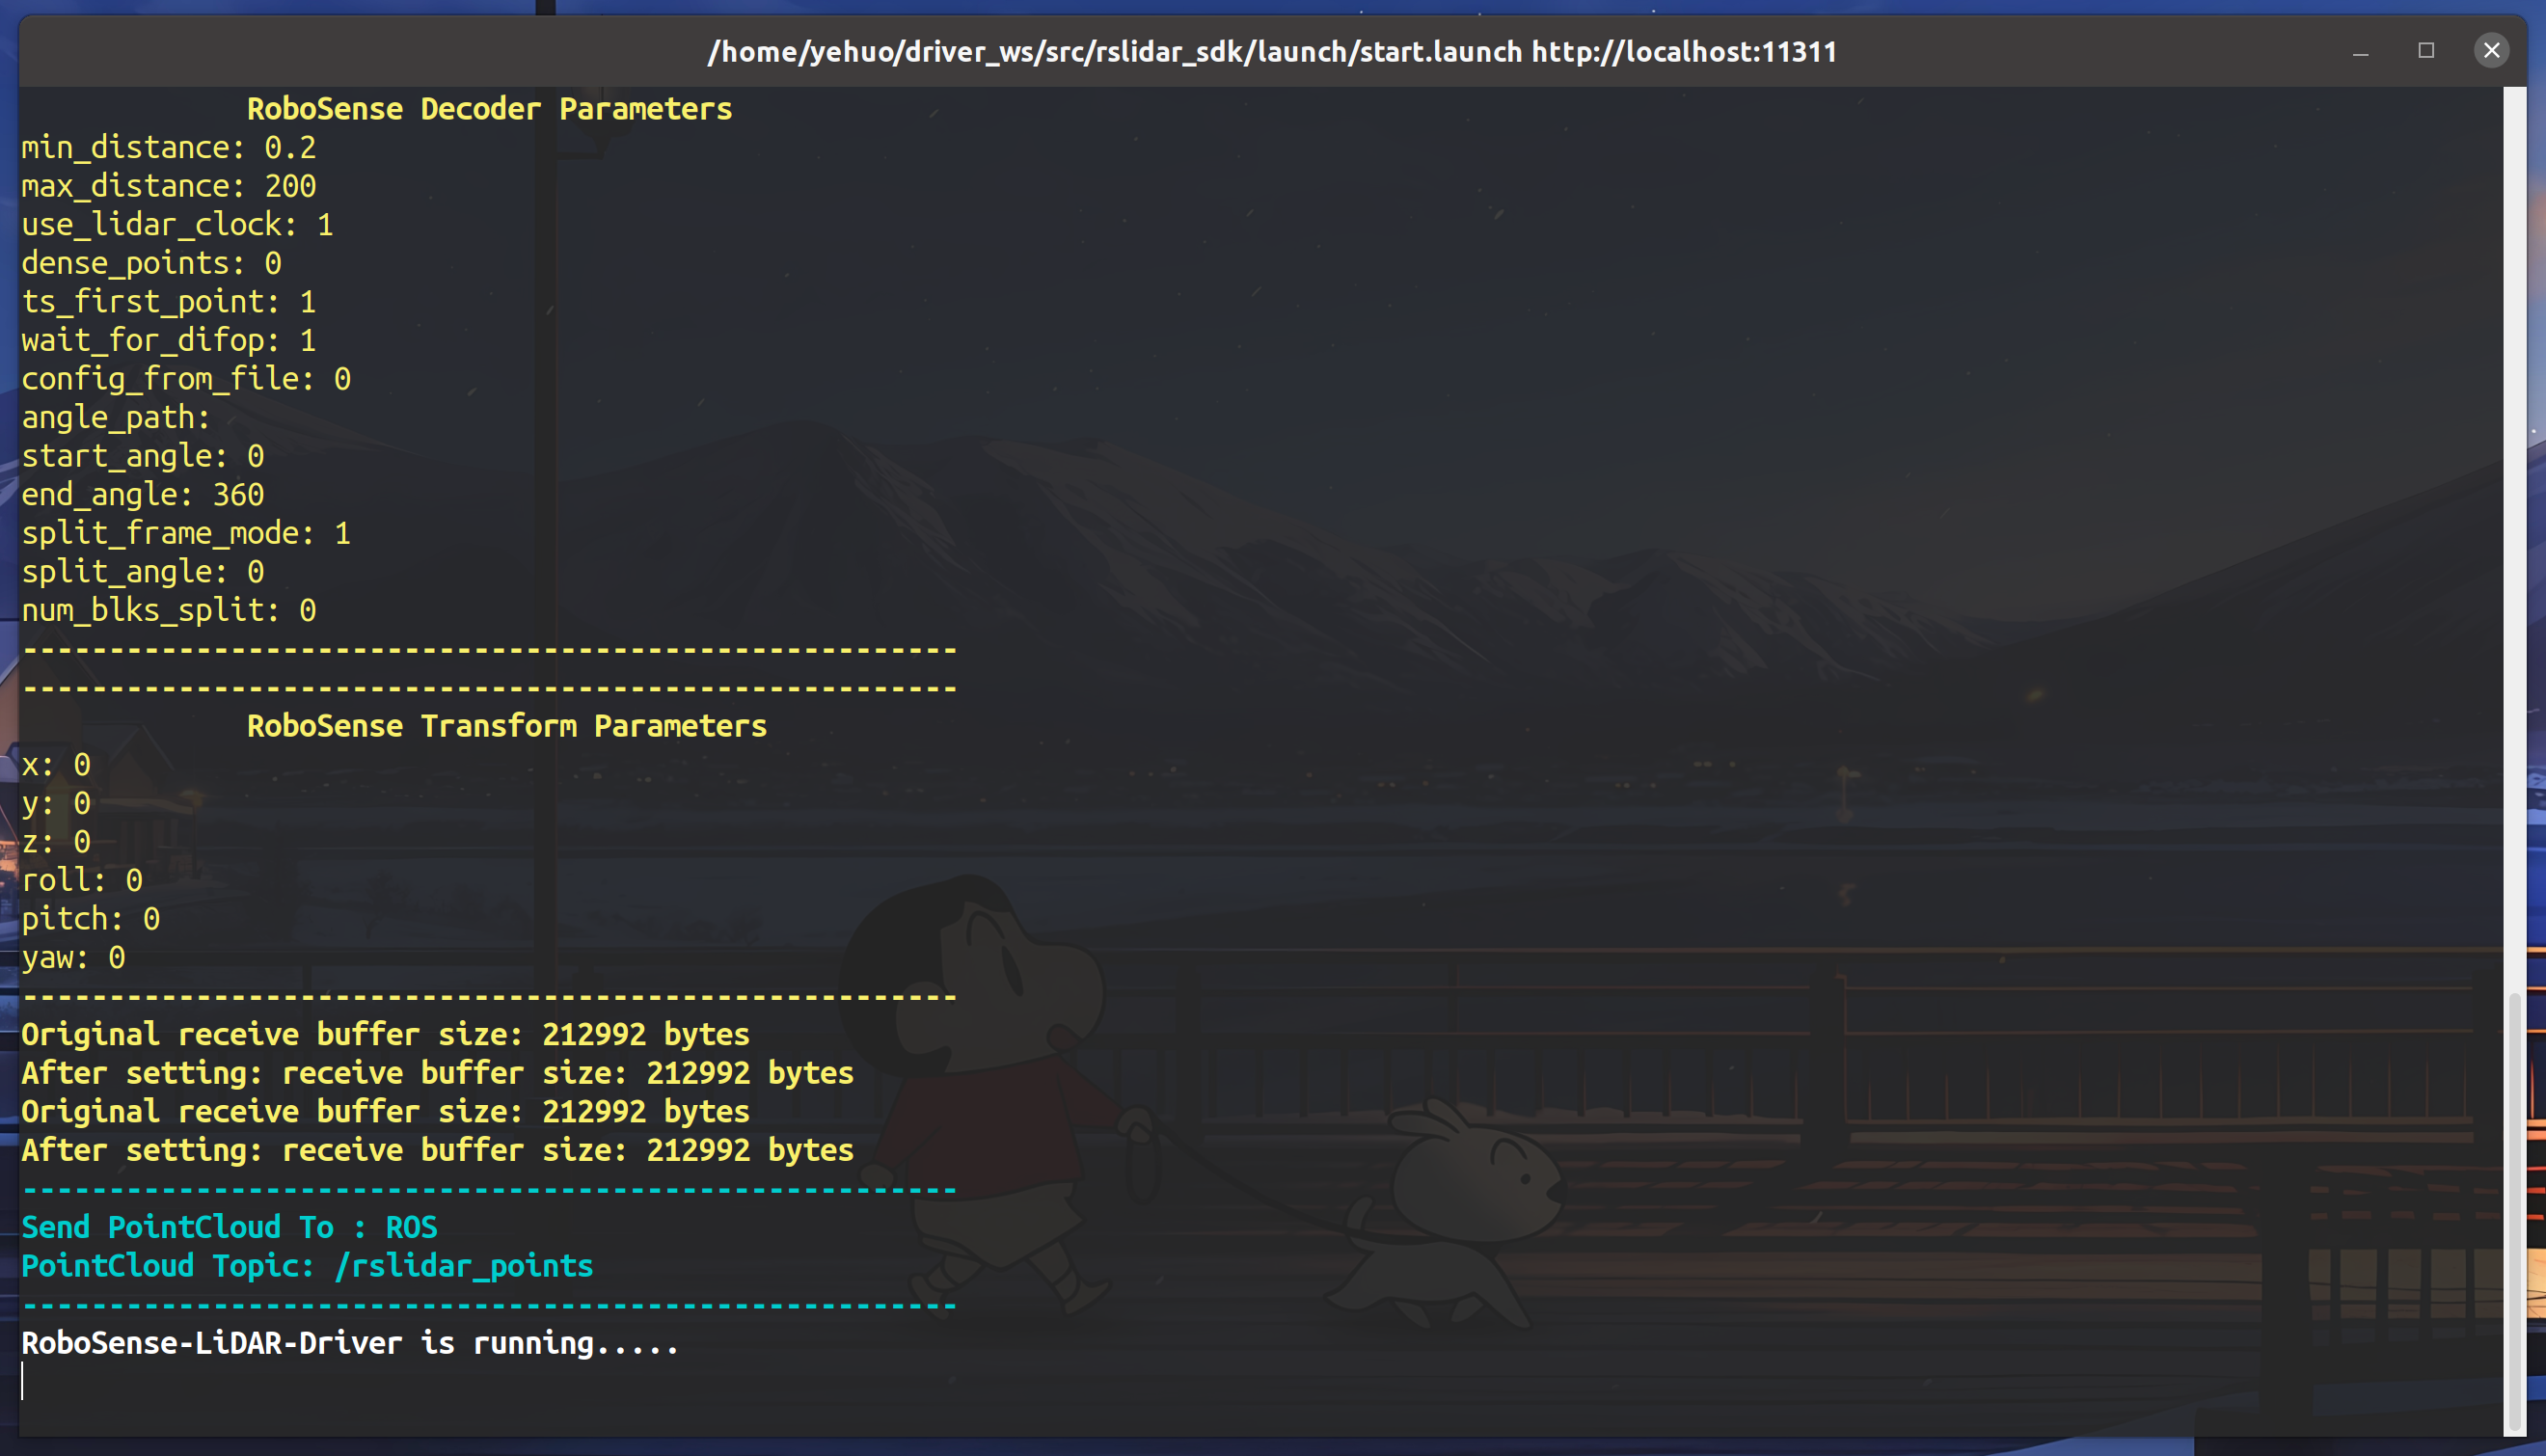The width and height of the screenshot is (2546, 1456).
Task: Click the use_lidar_clock: 1 line
Action: click(177, 225)
